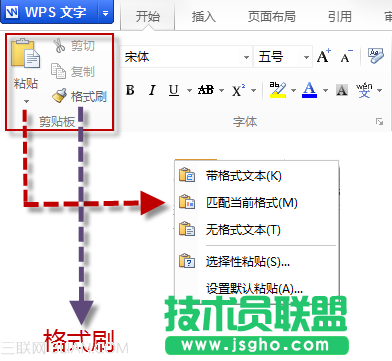Switch to the 页面布局 ribbon tab
The width and height of the screenshot is (392, 361).
point(272,16)
